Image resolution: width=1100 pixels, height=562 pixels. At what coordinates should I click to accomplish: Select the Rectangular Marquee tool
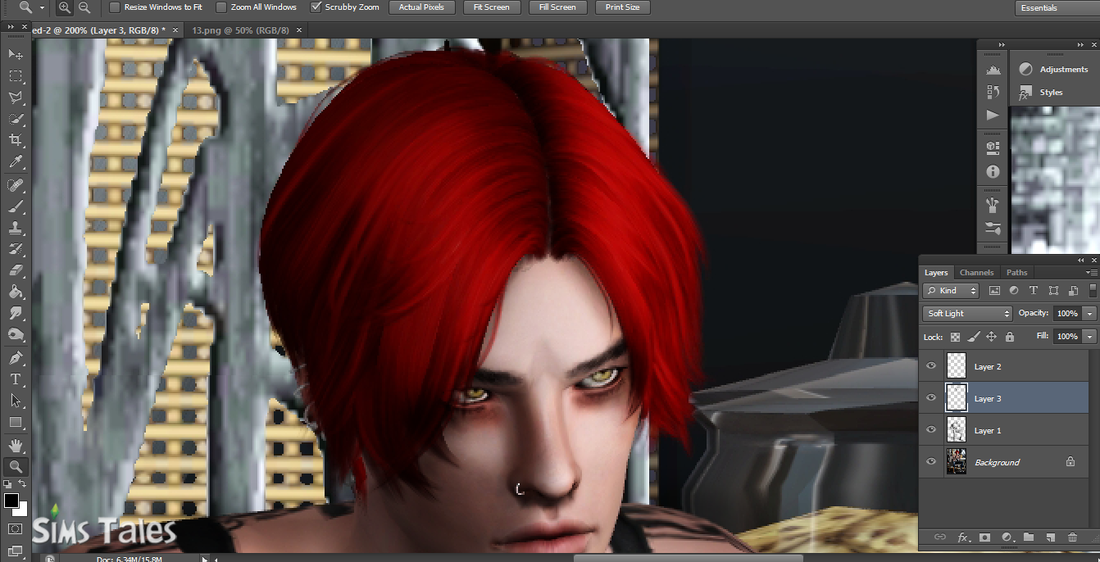[15, 76]
